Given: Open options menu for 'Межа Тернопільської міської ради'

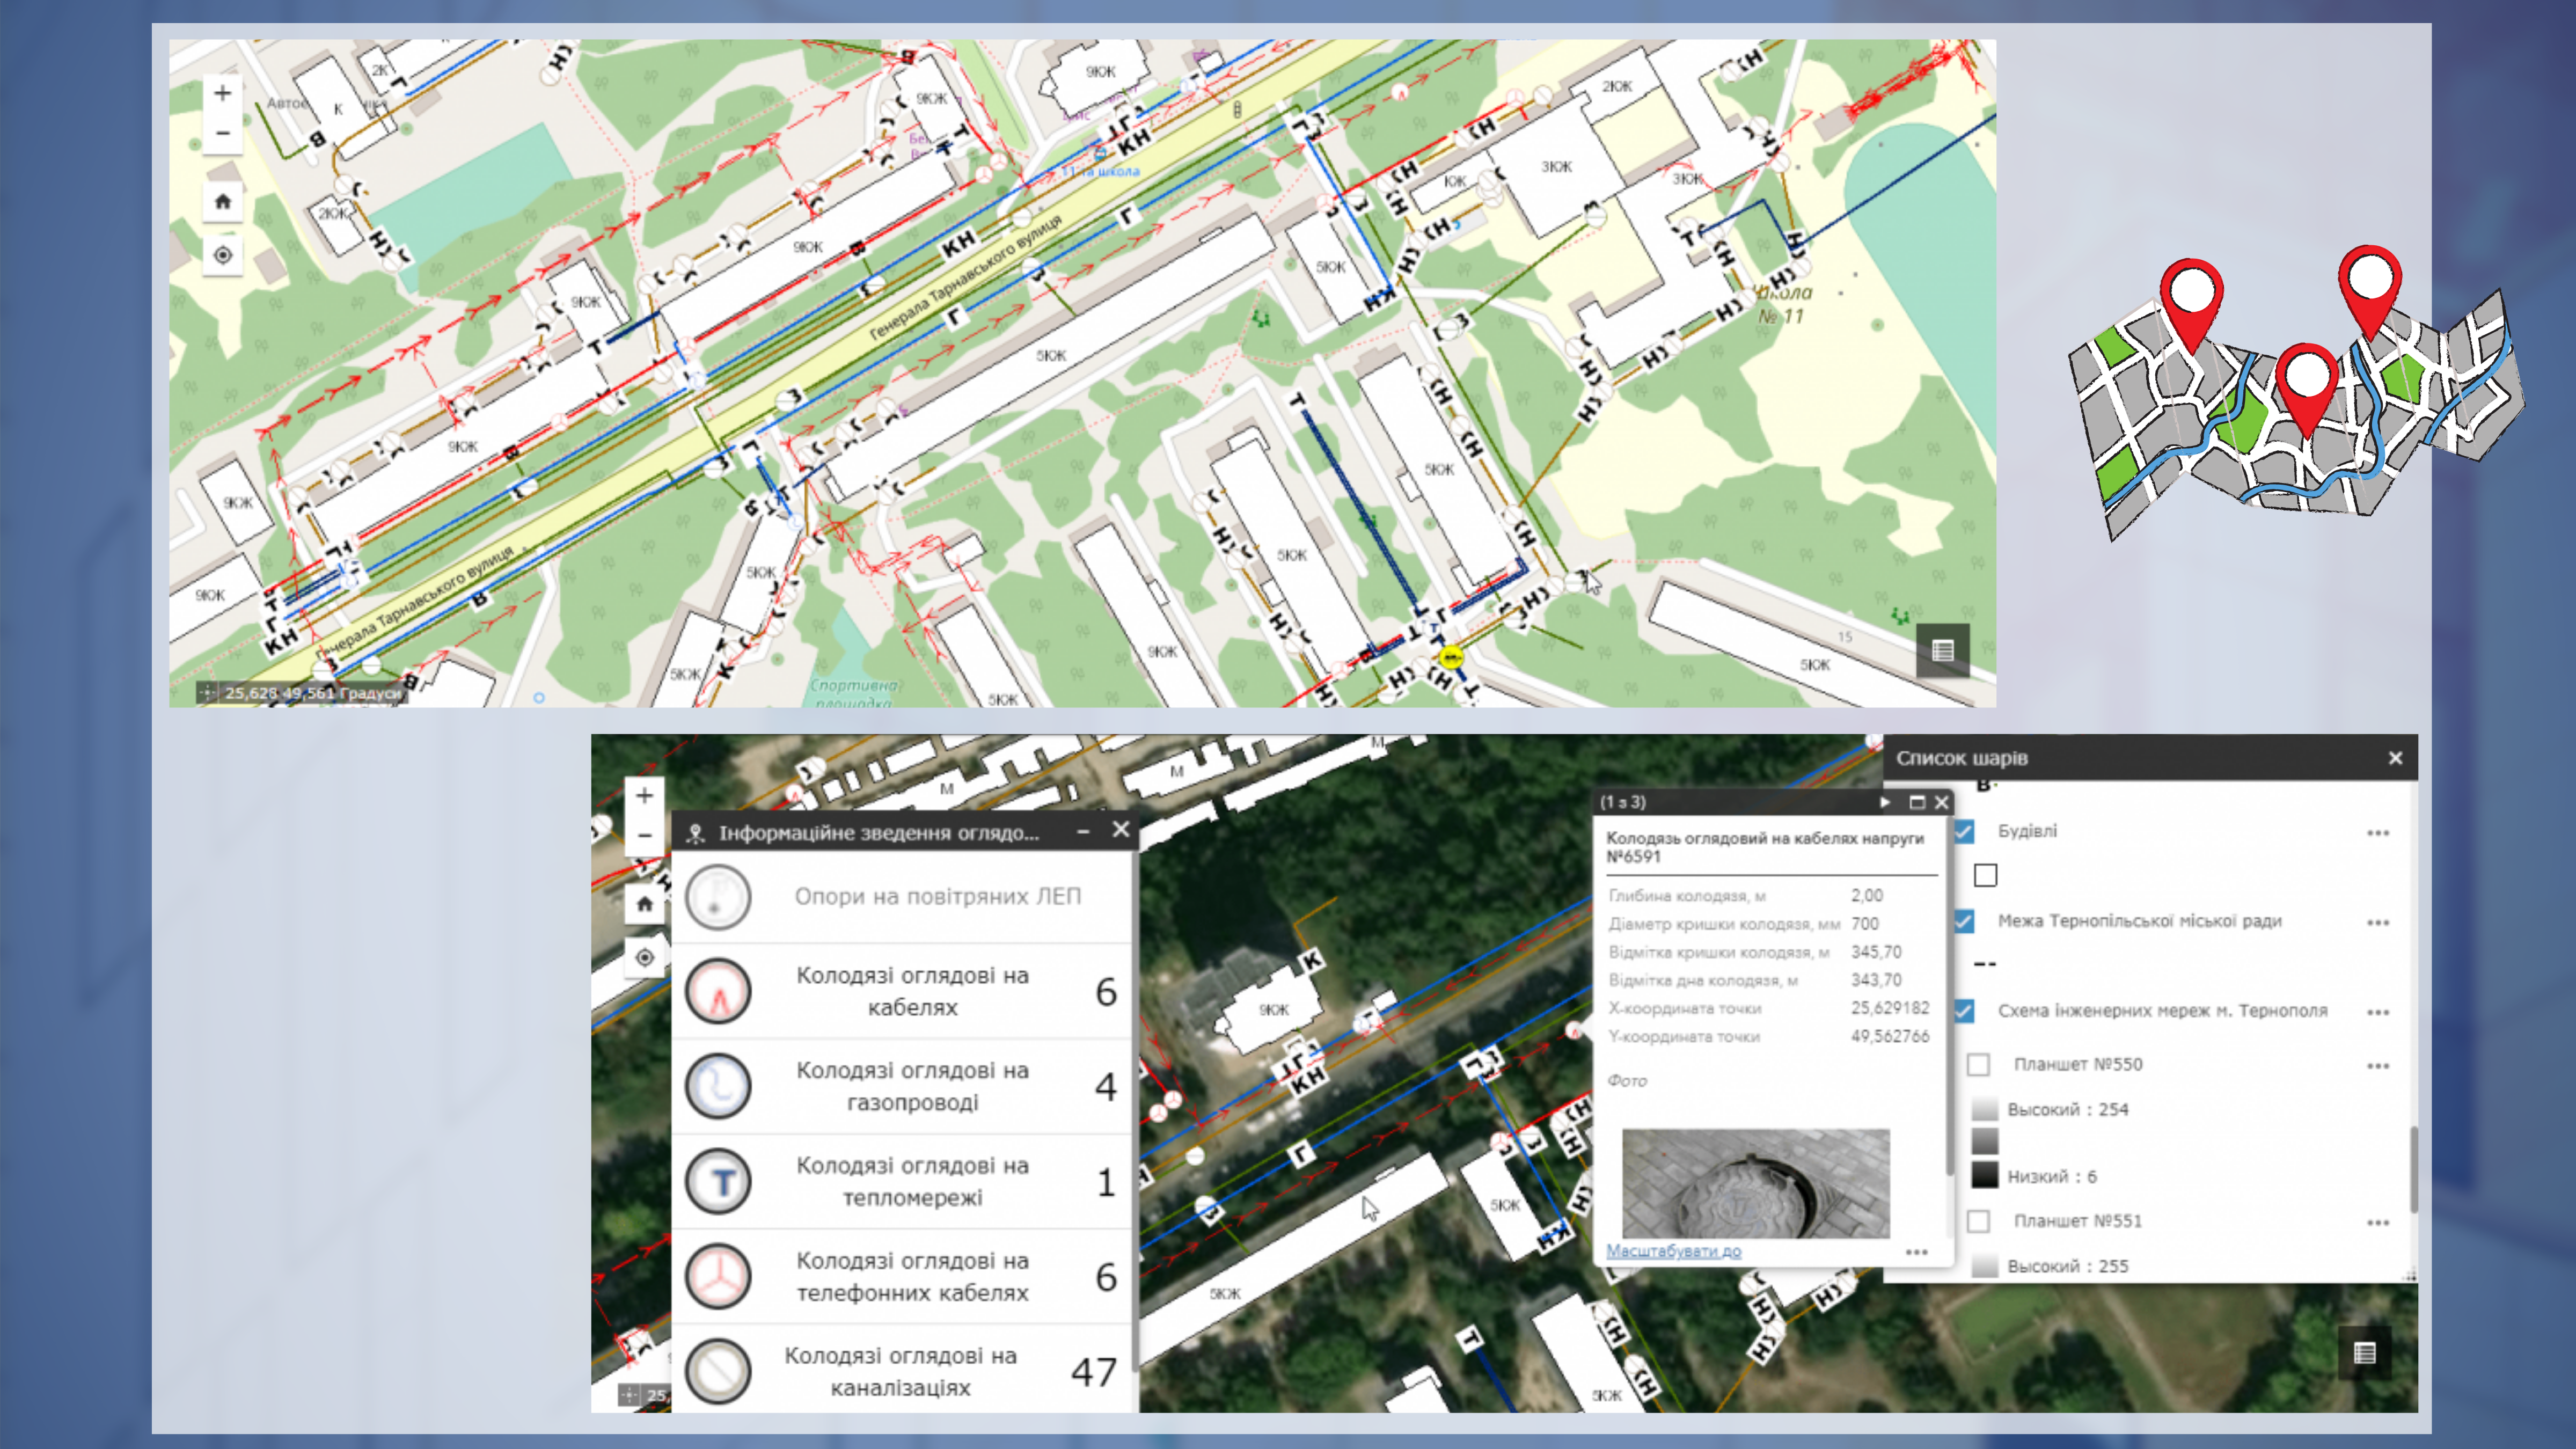Looking at the screenshot, I should pyautogui.click(x=2378, y=923).
